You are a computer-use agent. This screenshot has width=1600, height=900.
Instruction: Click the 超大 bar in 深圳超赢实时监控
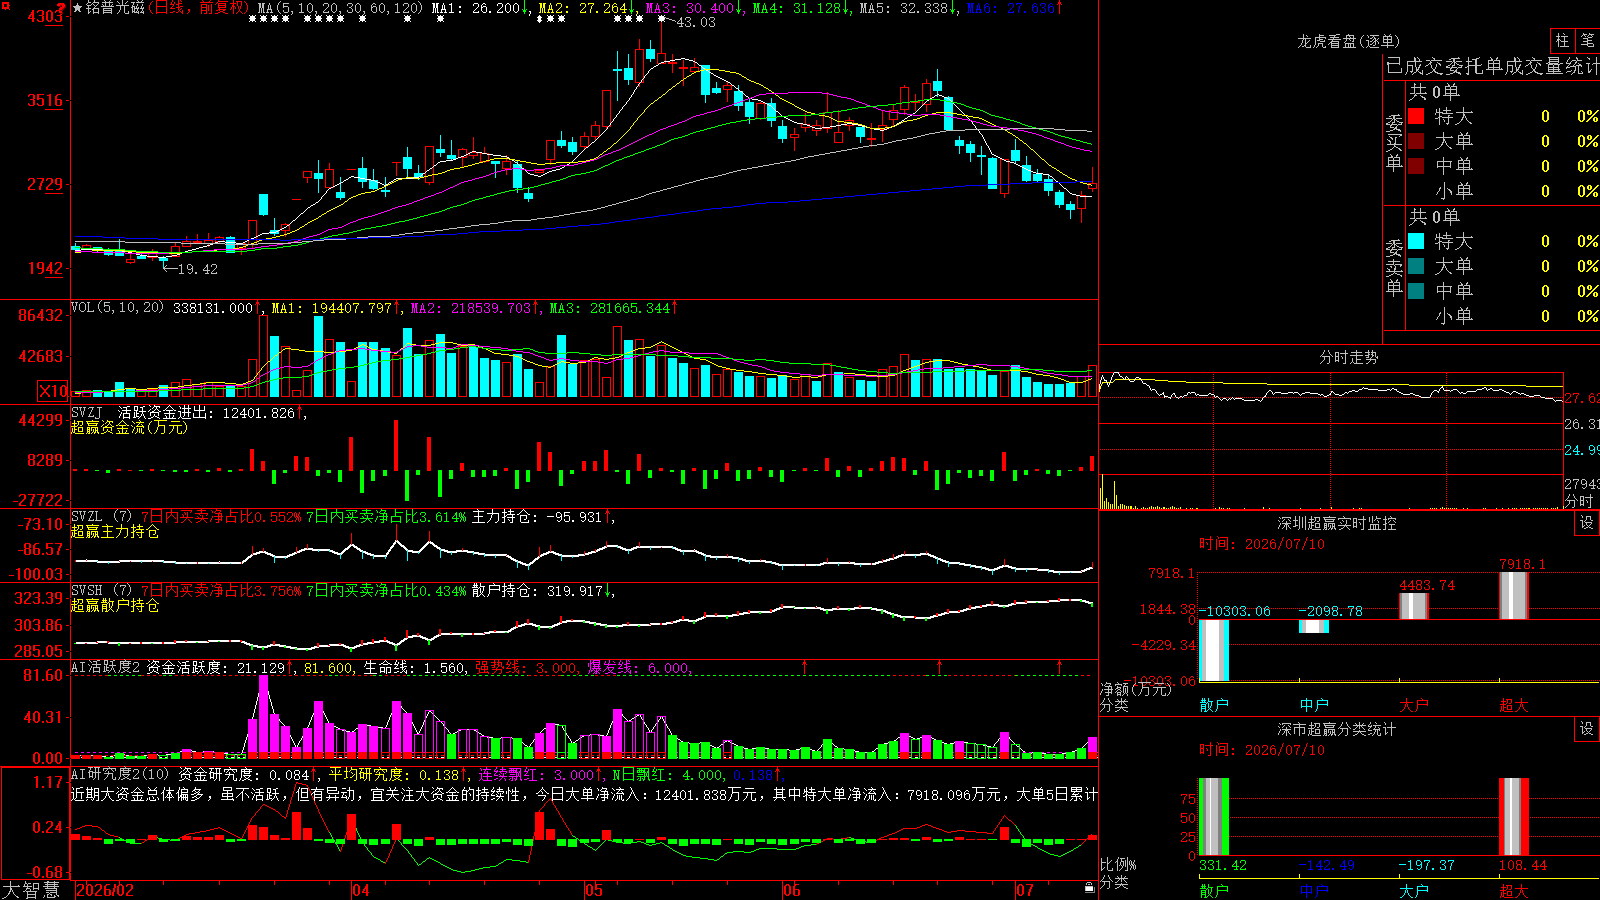1514,596
